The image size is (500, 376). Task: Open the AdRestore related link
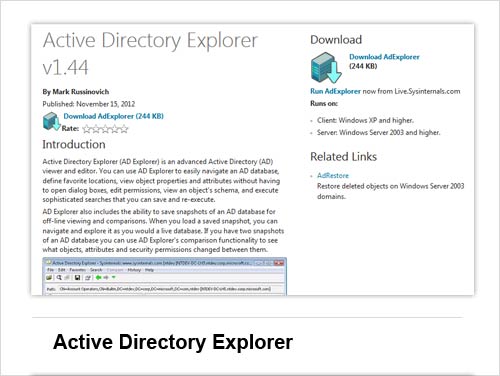[x=333, y=175]
